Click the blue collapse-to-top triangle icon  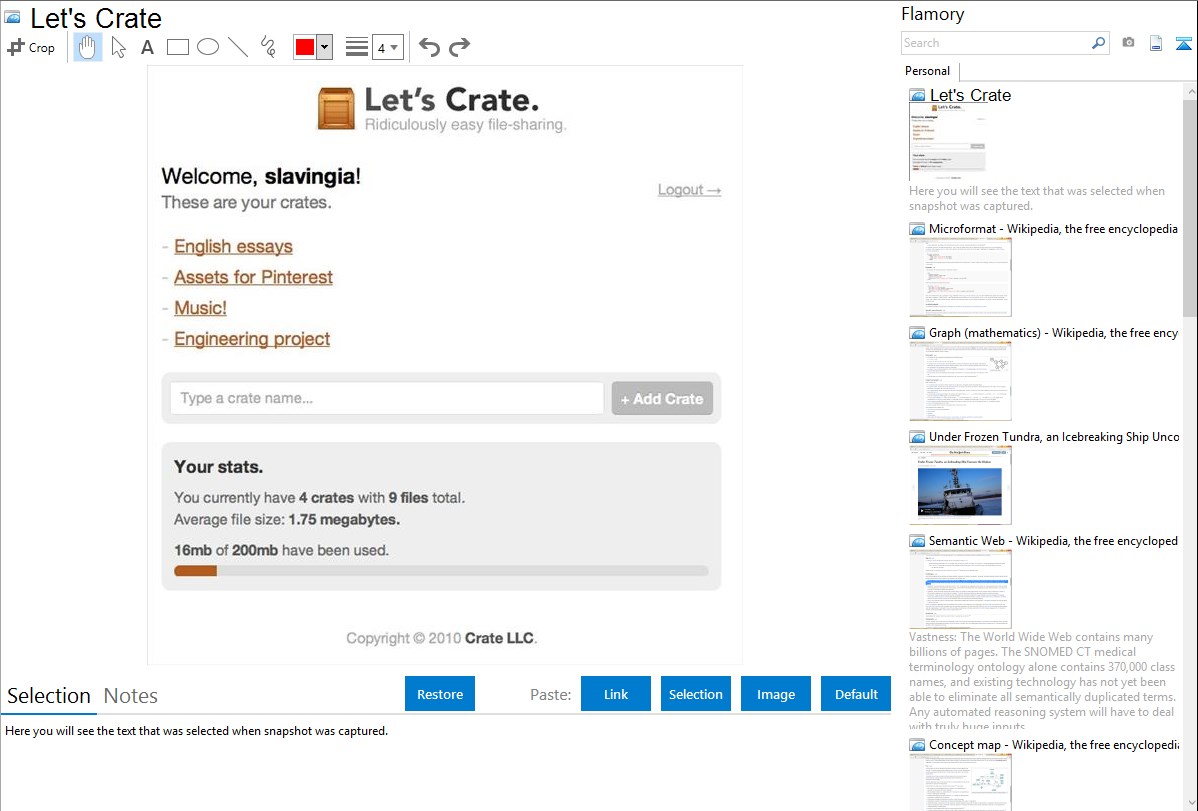coord(1183,44)
